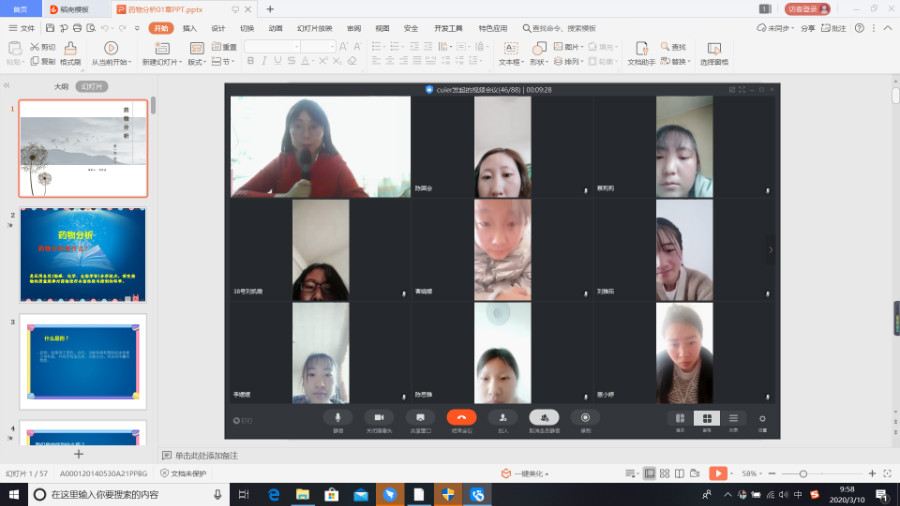Start recording the meeting
Image resolution: width=900 pixels, height=506 pixels.
585,418
